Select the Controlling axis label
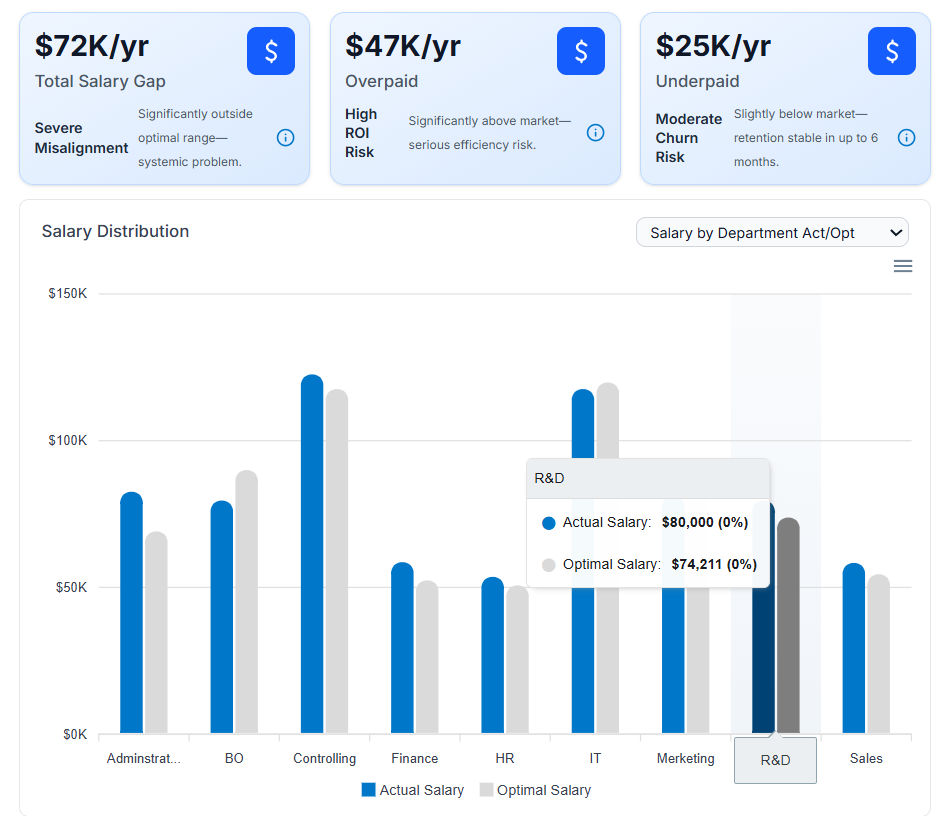 coord(324,759)
